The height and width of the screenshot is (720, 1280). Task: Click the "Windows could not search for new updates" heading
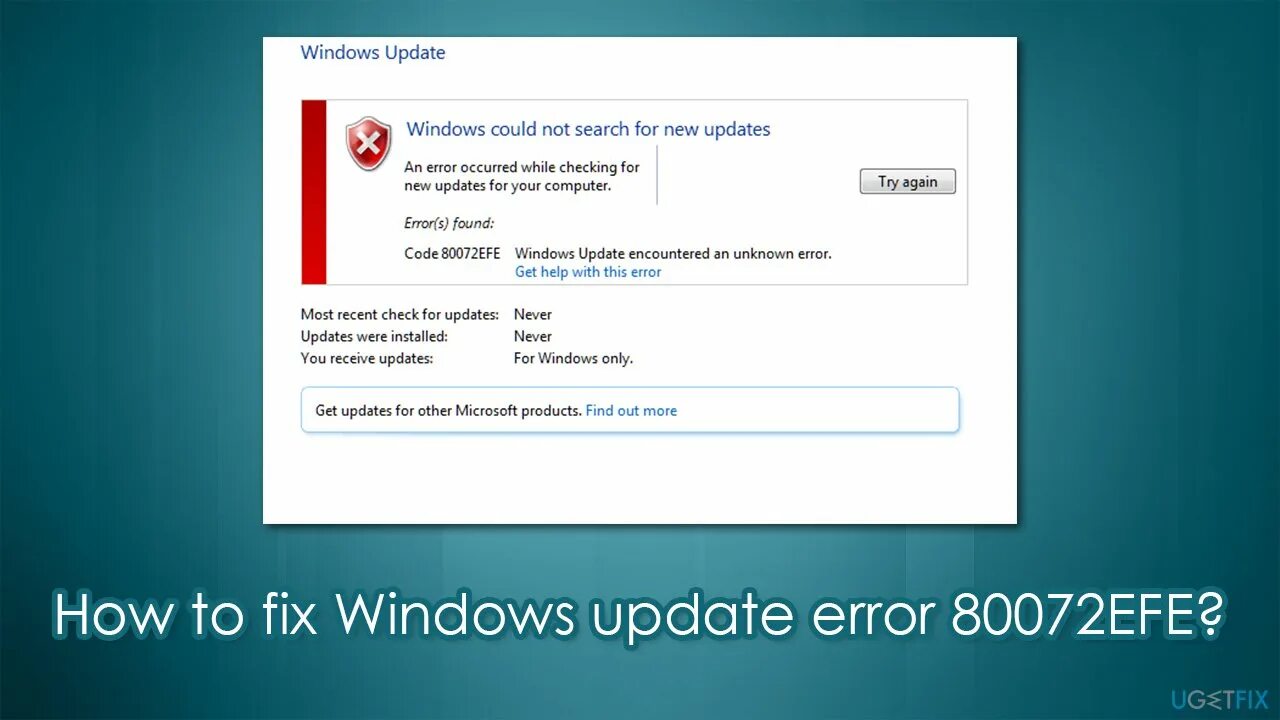tap(588, 129)
